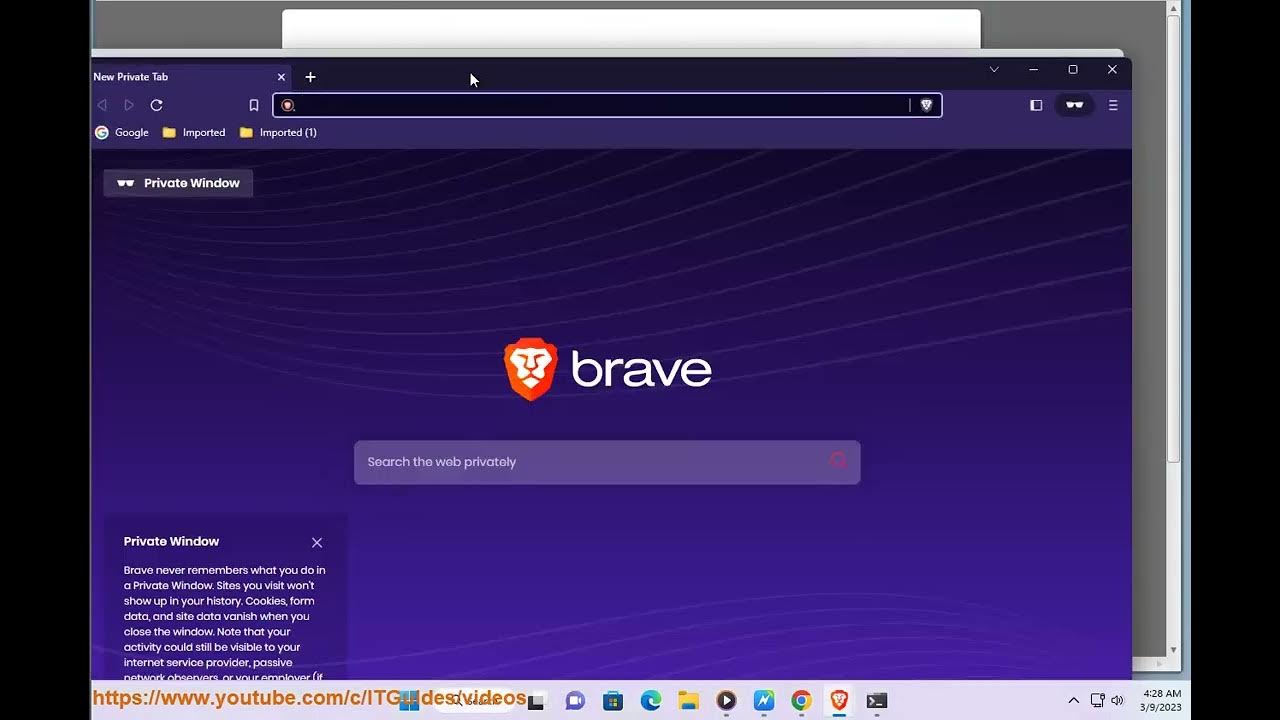
Task: Focus the address bar field
Action: tap(607, 105)
